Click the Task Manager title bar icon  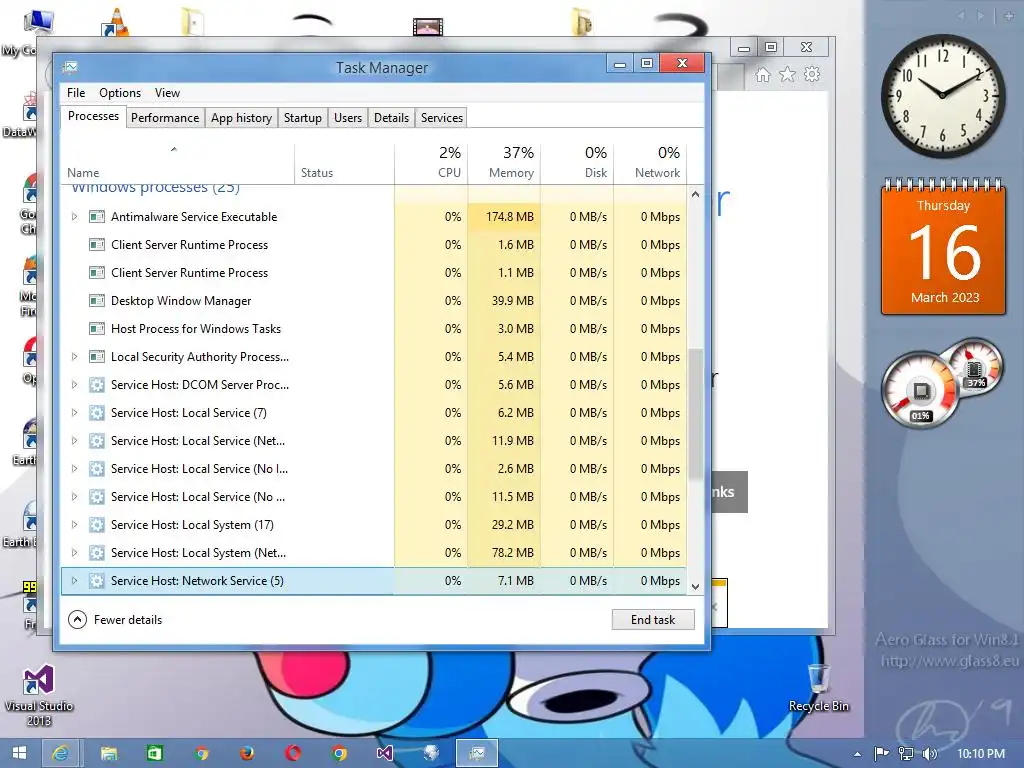click(x=70, y=67)
